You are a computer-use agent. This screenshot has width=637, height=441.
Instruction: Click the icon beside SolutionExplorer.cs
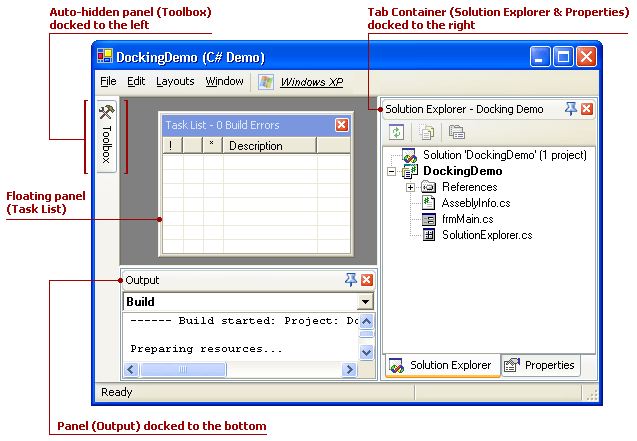[429, 235]
